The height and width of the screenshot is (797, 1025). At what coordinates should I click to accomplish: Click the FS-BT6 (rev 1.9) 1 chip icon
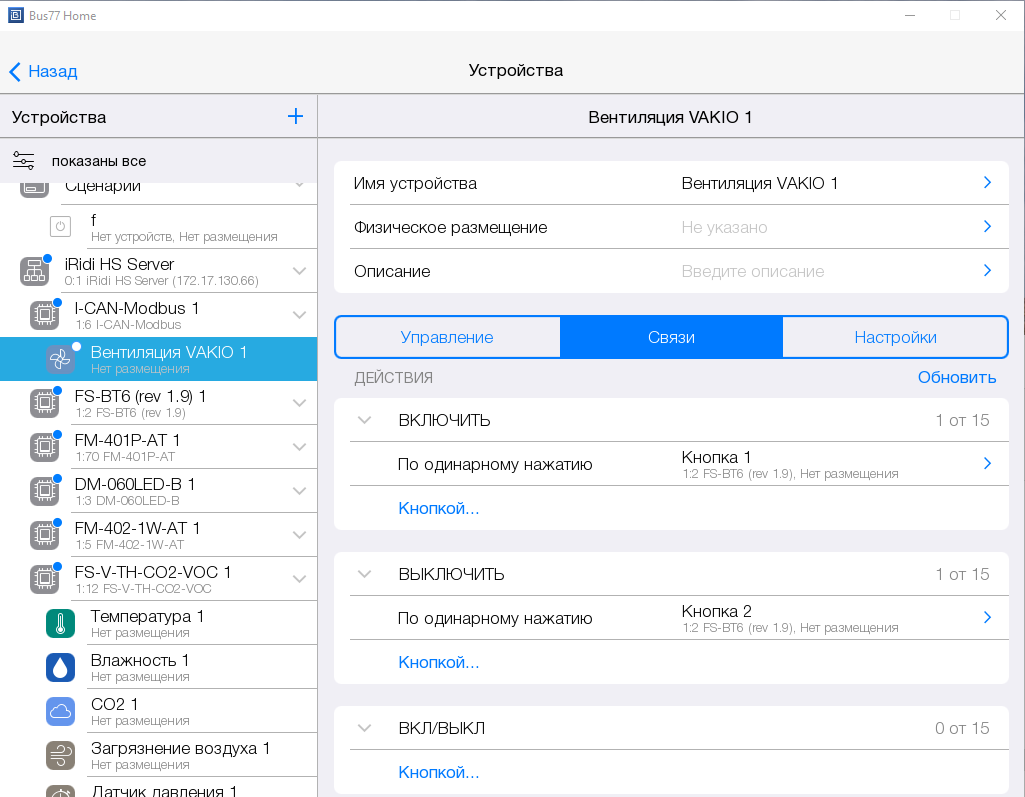pyautogui.click(x=44, y=403)
